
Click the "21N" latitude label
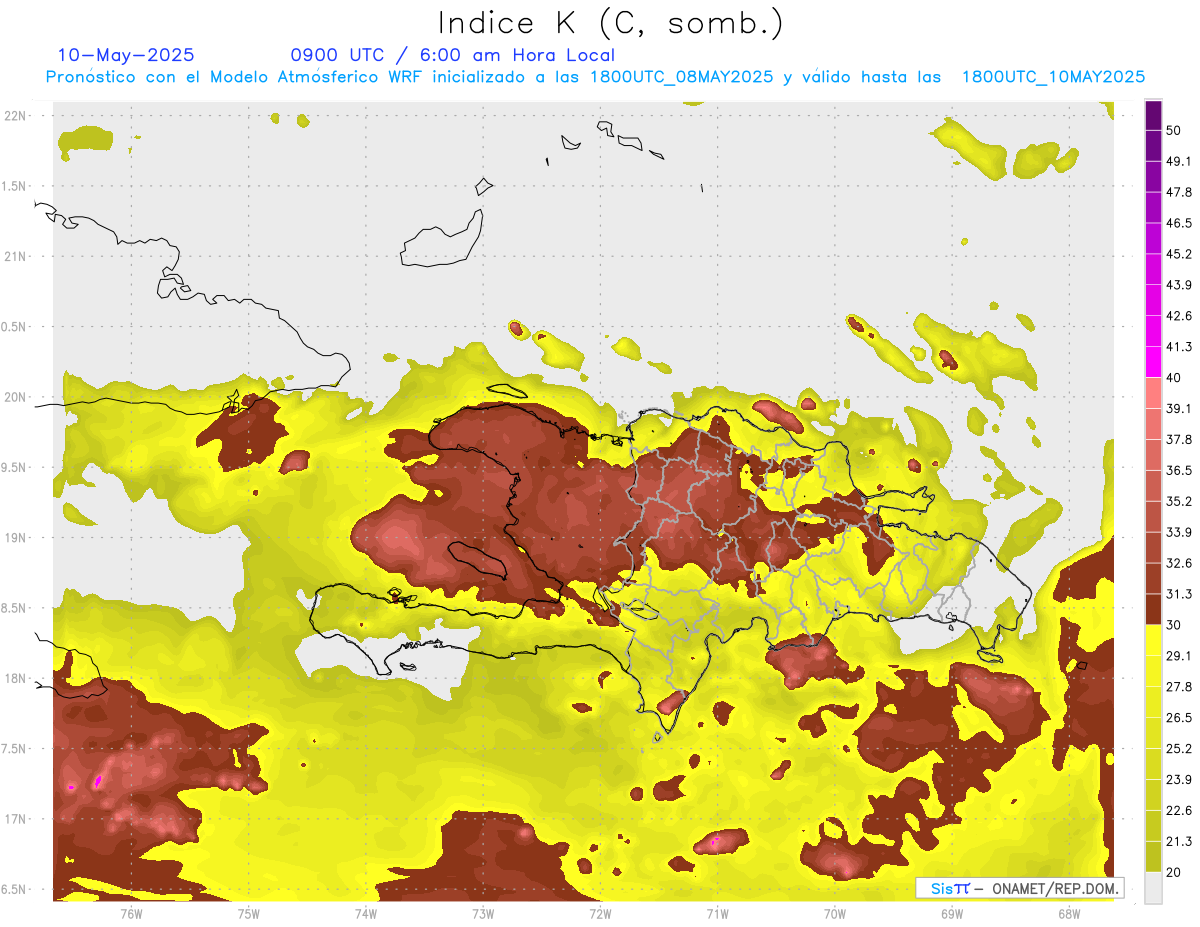click(x=15, y=256)
